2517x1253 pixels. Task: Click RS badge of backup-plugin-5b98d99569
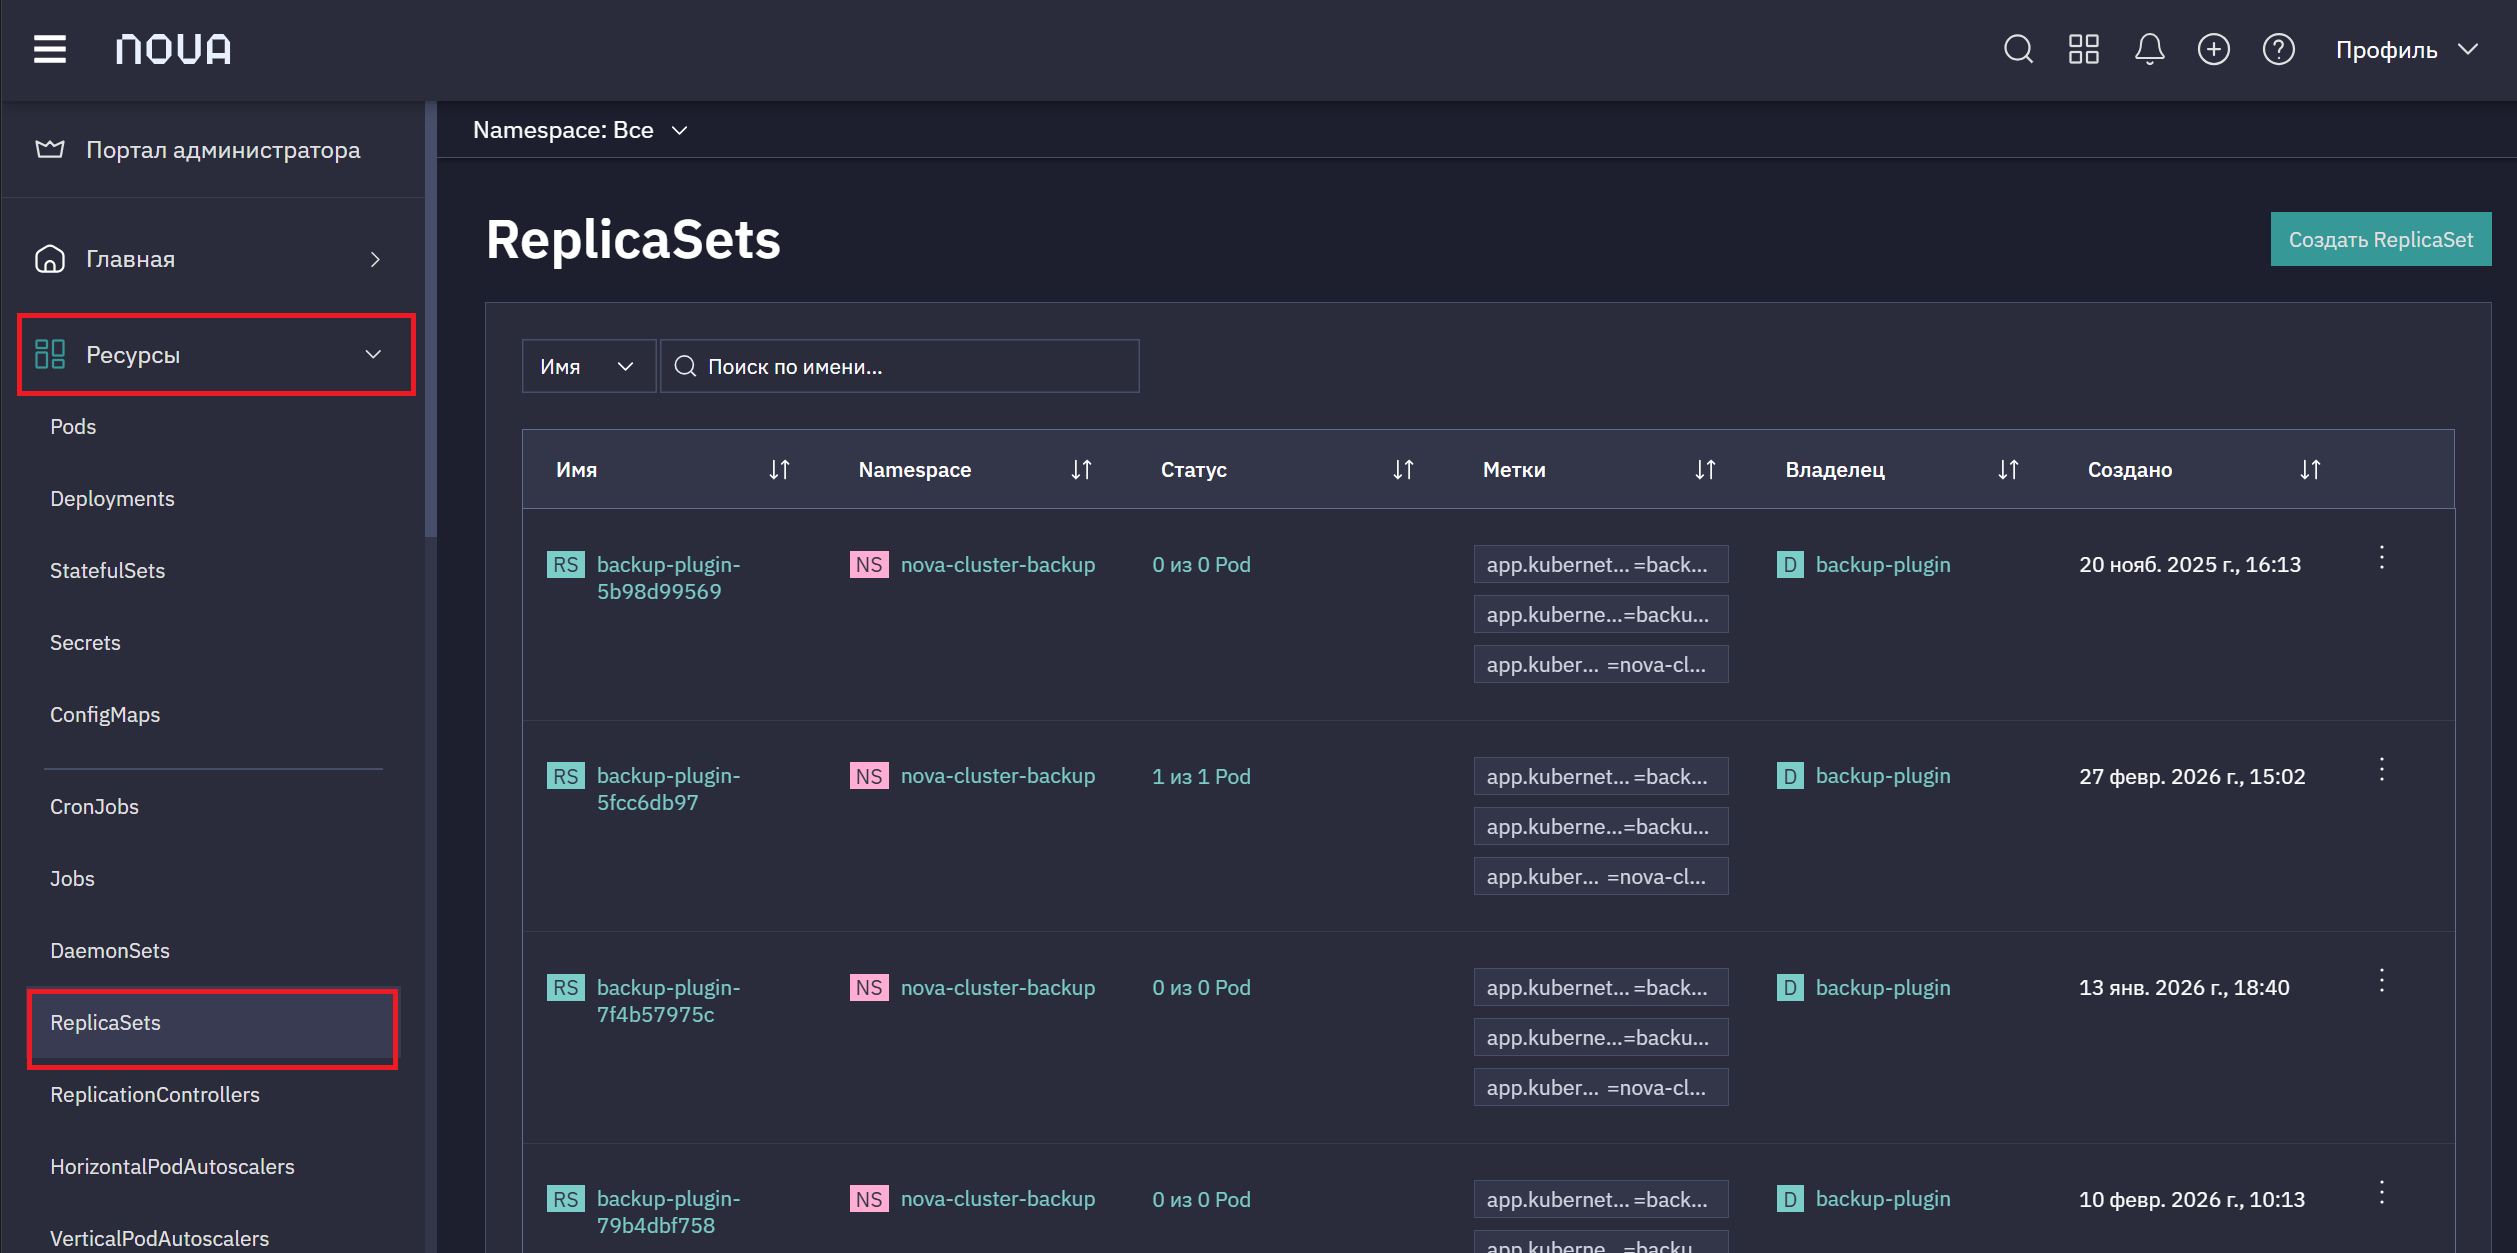(566, 565)
